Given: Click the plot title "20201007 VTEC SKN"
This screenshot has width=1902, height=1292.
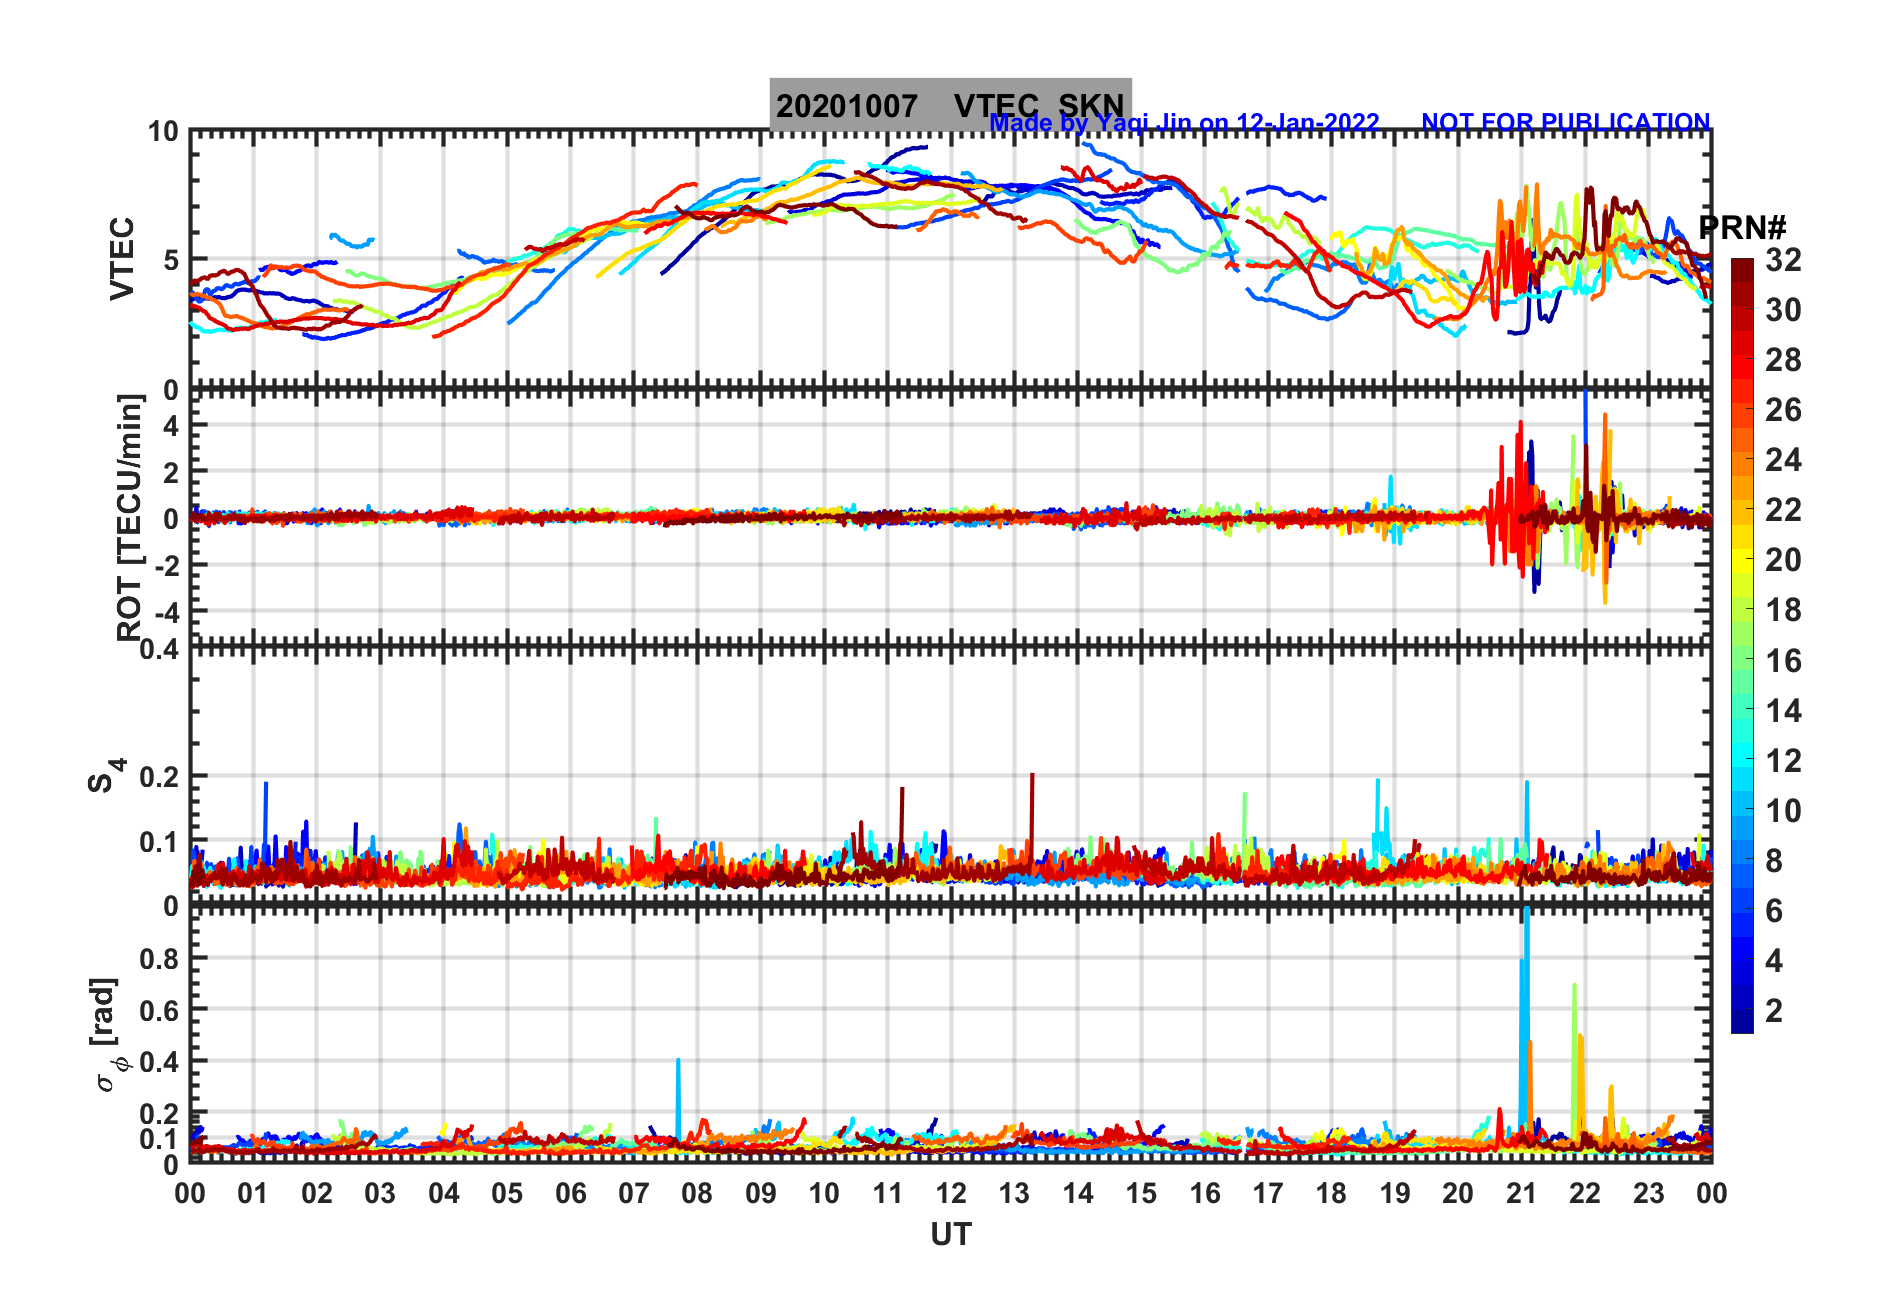Looking at the screenshot, I should click(x=950, y=105).
